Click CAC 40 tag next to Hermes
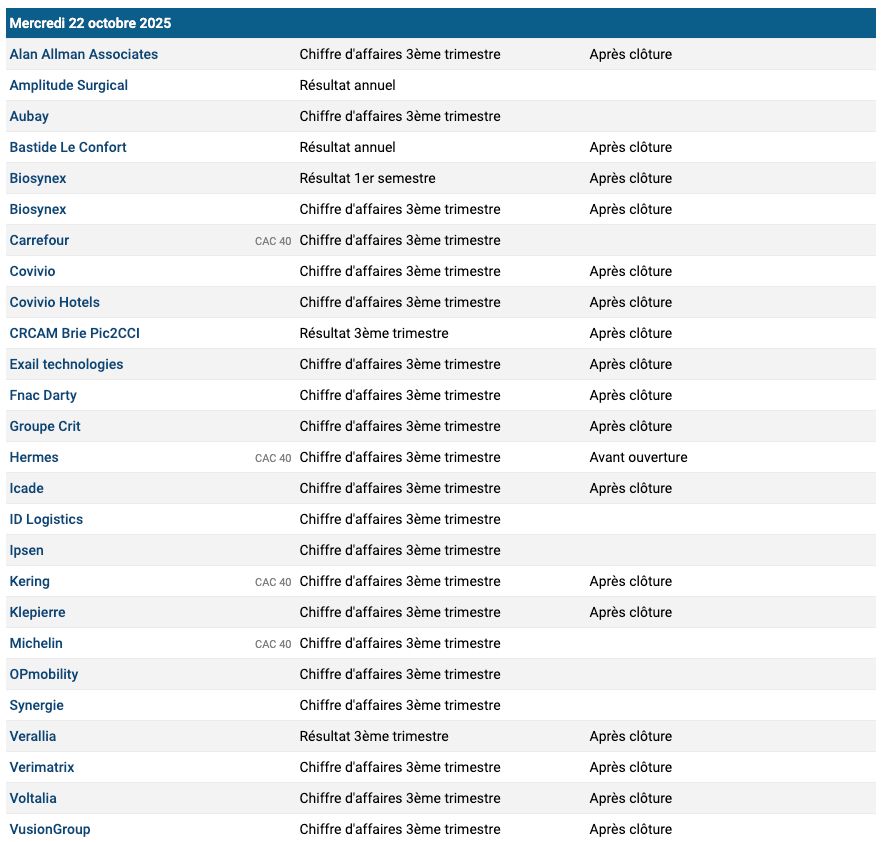This screenshot has width=881, height=842. [273, 458]
